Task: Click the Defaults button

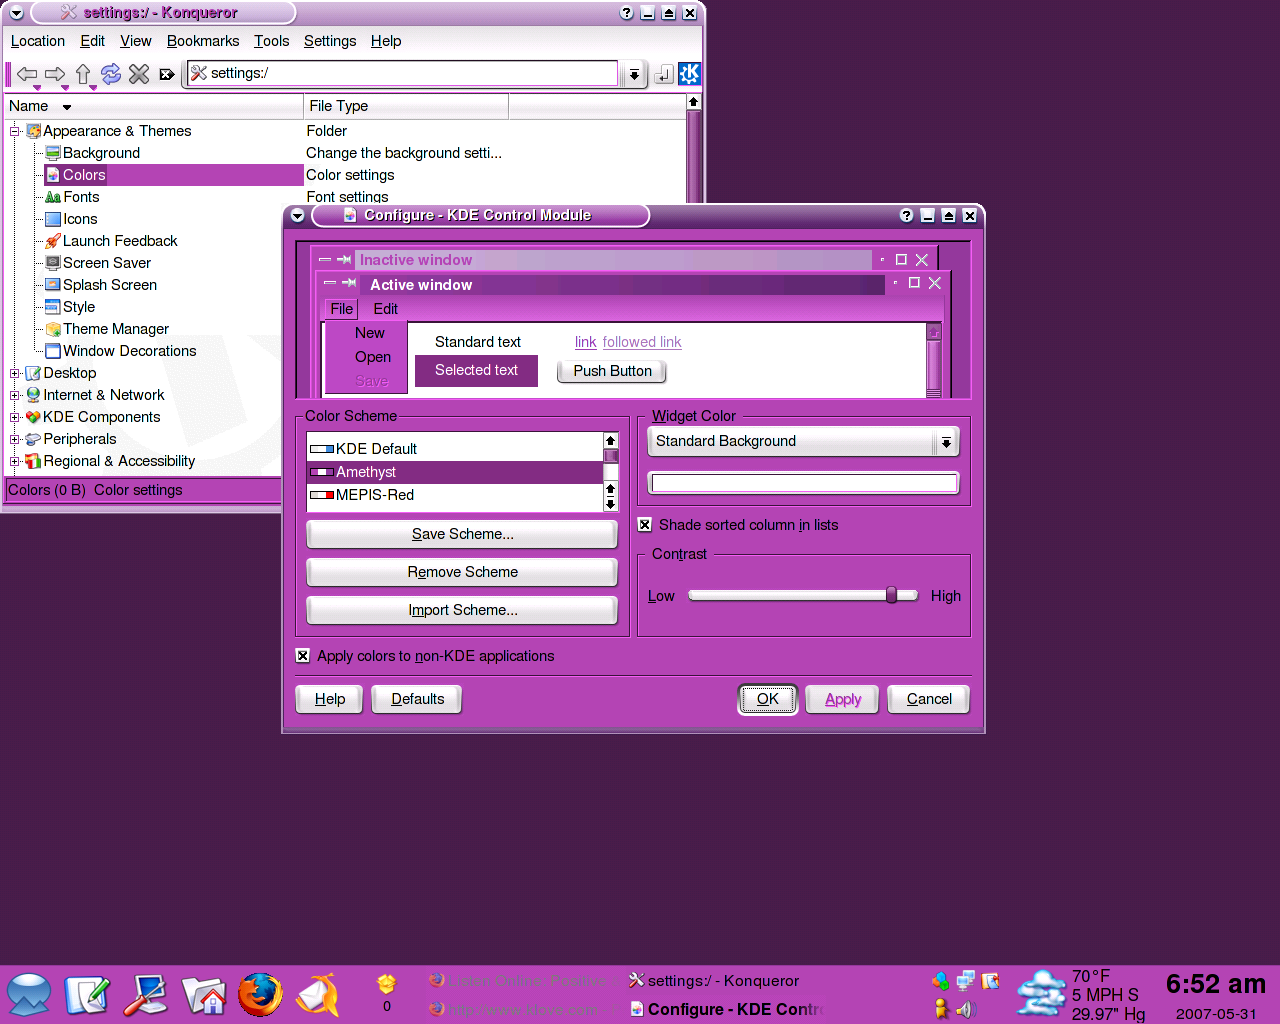Action: click(417, 699)
